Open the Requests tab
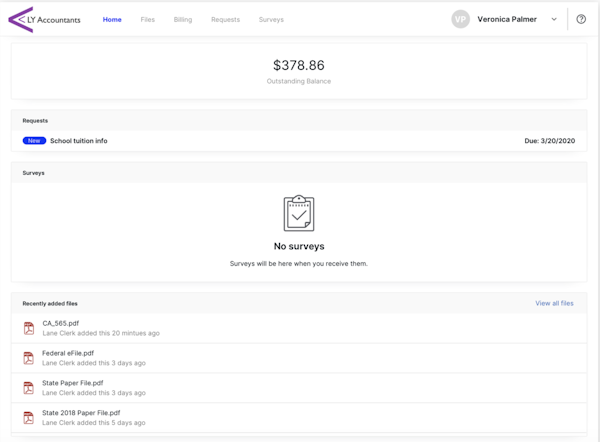Image resolution: width=600 pixels, height=442 pixels. point(225,19)
